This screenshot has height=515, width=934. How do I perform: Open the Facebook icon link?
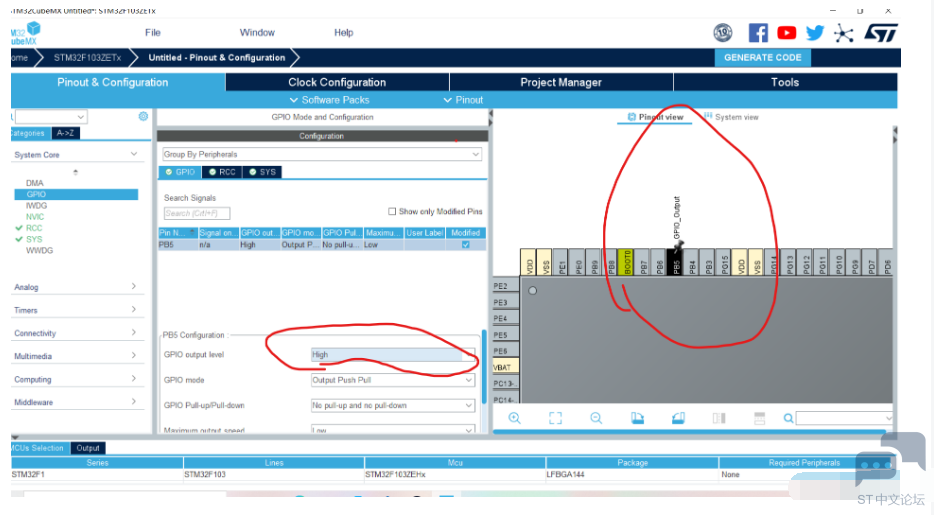(x=758, y=33)
